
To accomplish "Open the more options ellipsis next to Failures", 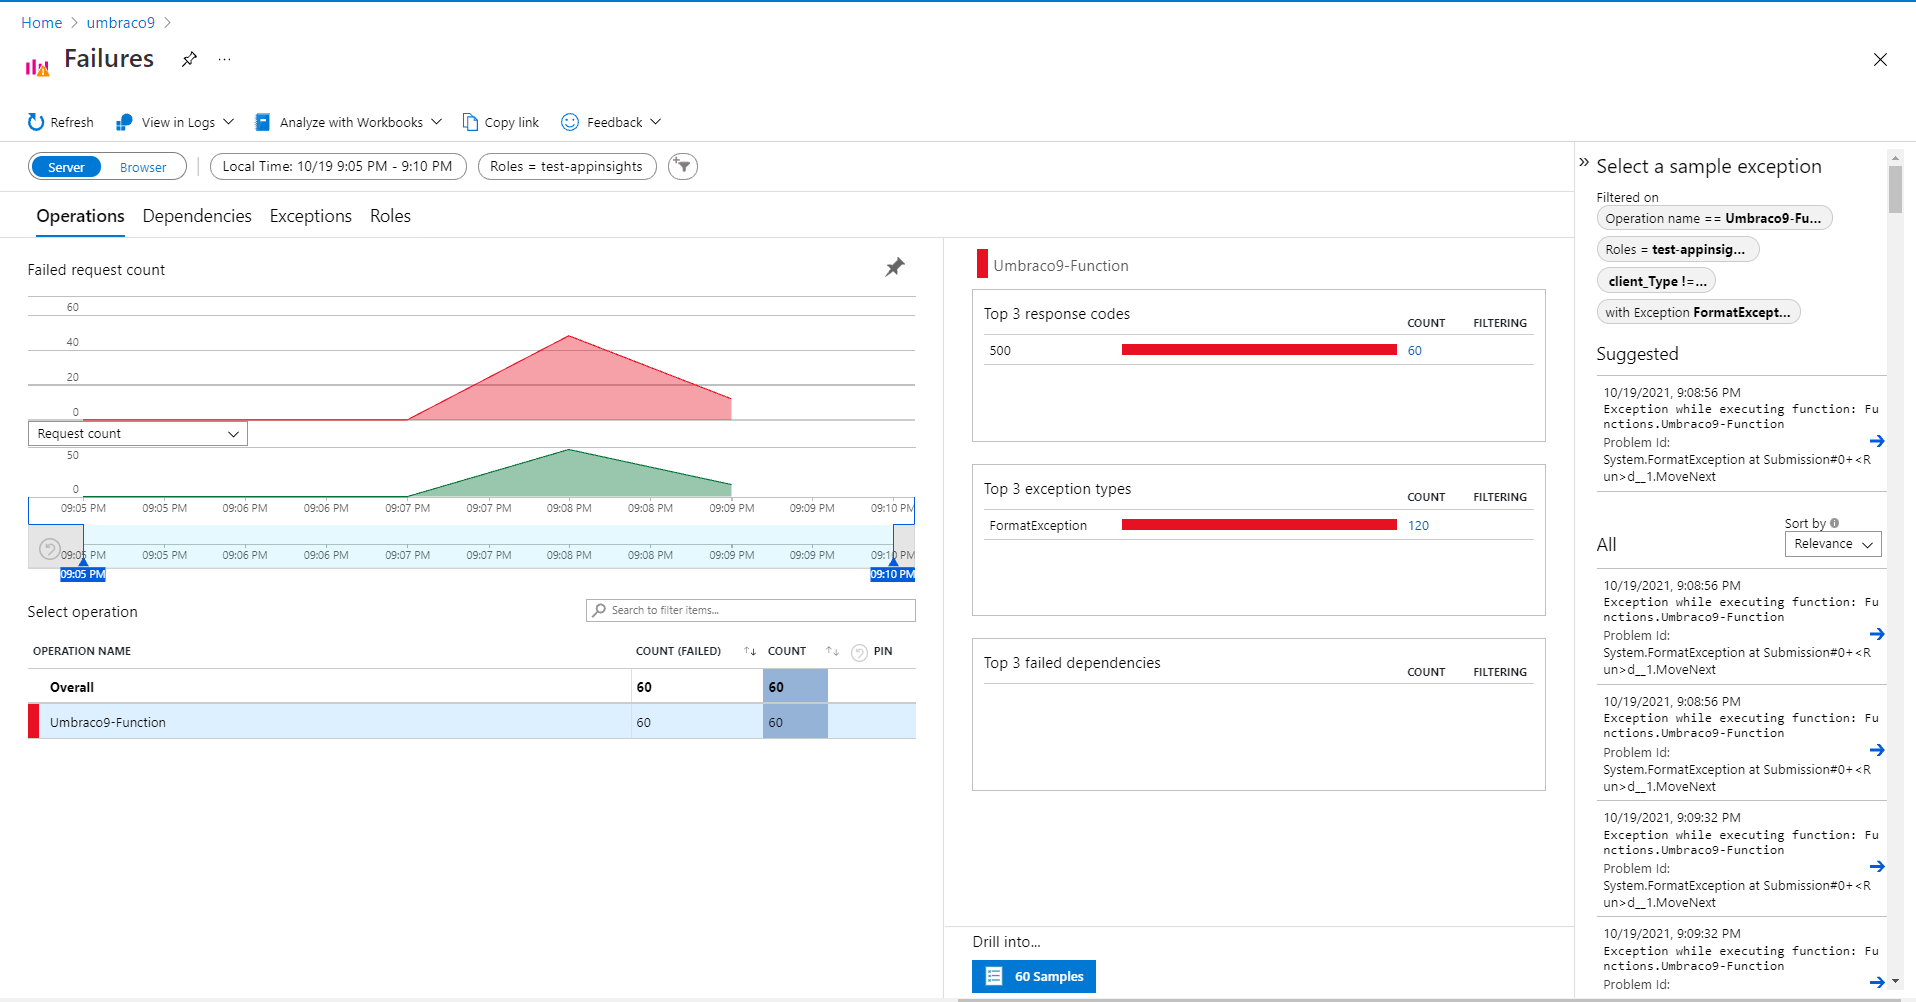I will click(x=224, y=59).
